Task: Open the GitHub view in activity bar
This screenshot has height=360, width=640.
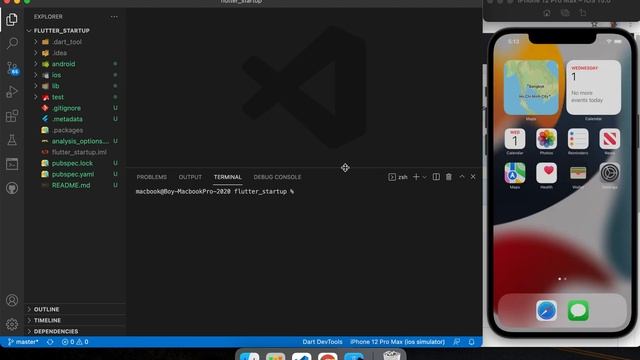Action: (x=12, y=188)
